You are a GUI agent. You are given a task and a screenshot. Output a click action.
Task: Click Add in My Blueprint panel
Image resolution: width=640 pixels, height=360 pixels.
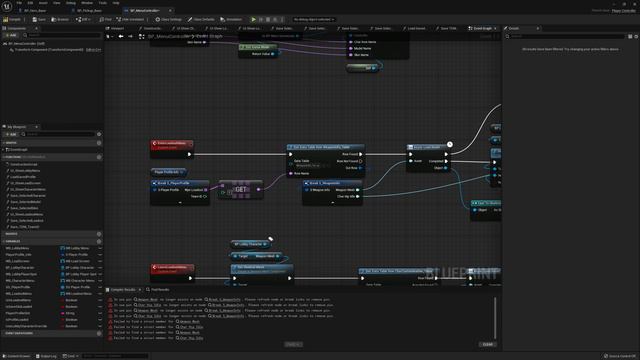(11, 134)
